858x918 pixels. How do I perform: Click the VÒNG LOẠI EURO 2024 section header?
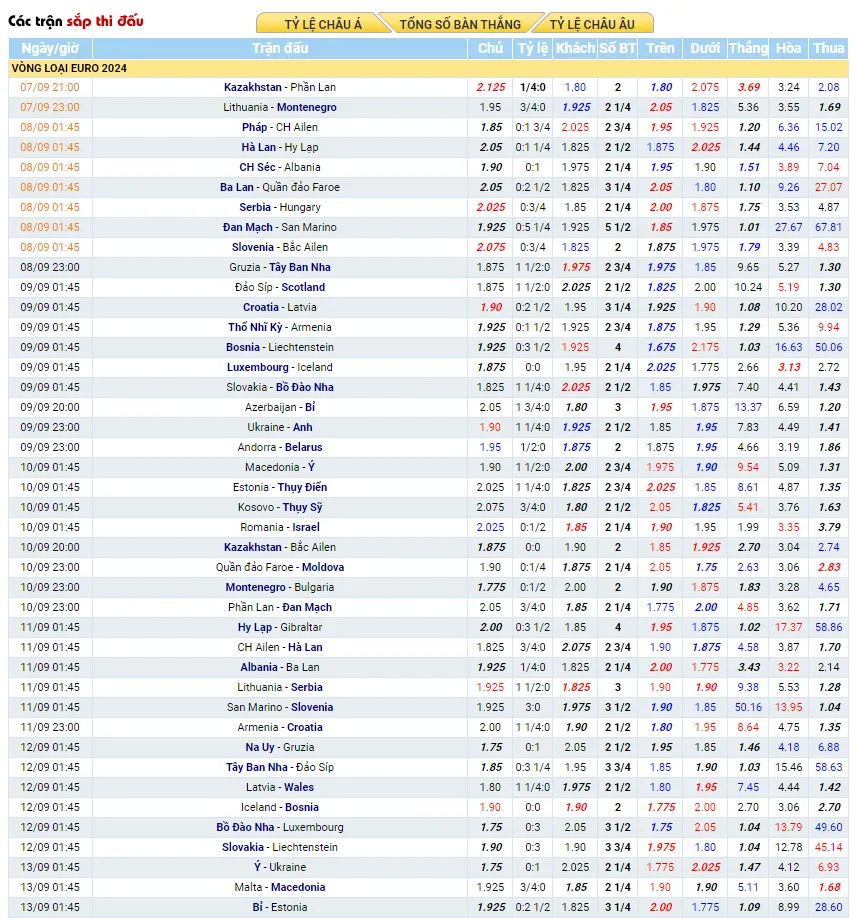[x=69, y=68]
